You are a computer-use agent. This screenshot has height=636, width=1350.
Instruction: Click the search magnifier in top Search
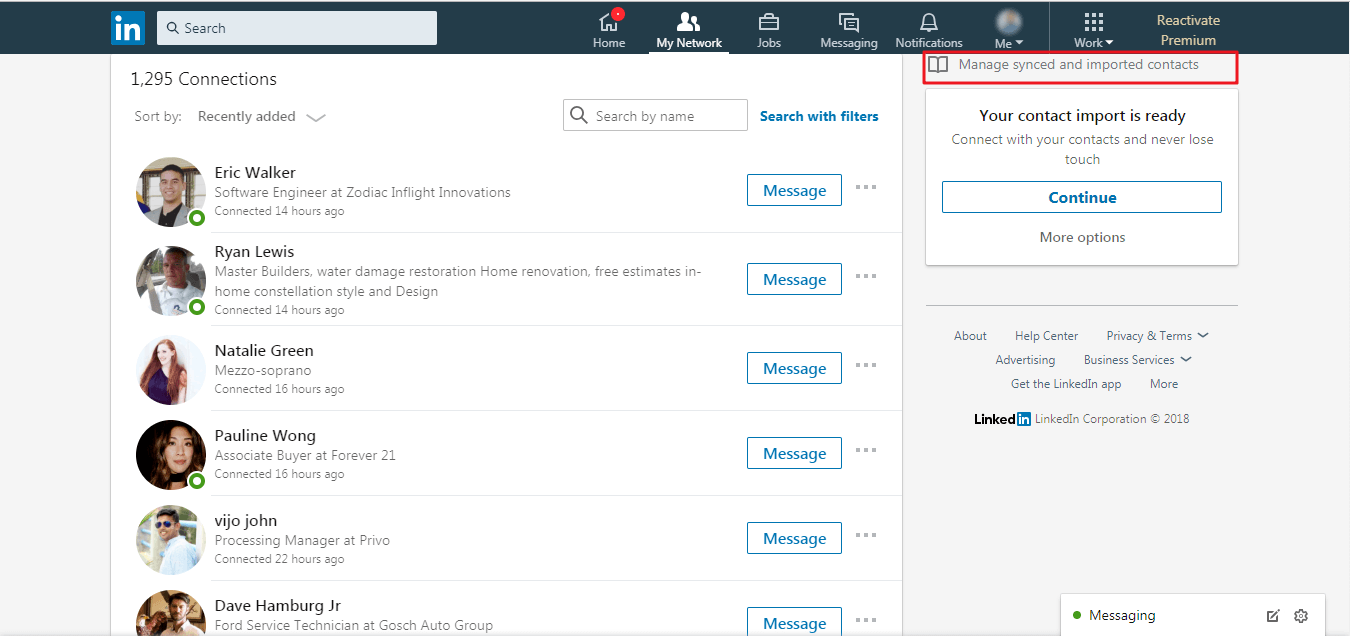tap(172, 28)
